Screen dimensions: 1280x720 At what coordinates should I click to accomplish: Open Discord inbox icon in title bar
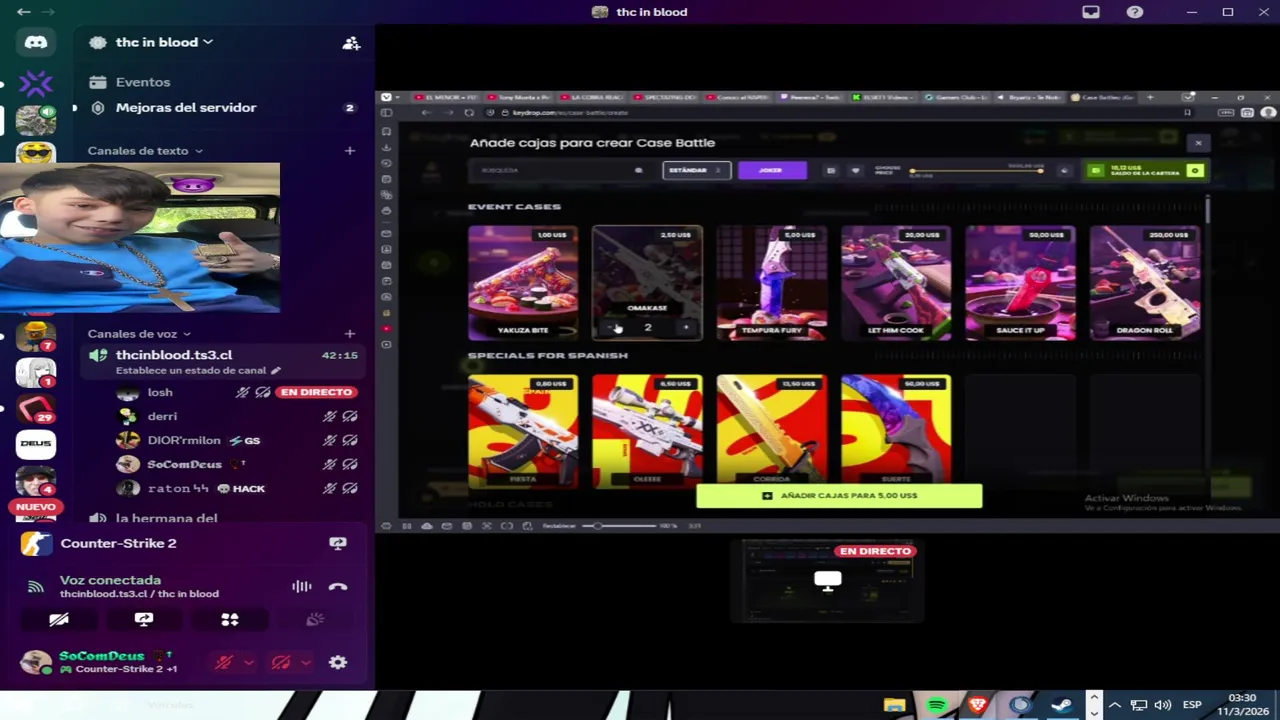click(x=1091, y=12)
